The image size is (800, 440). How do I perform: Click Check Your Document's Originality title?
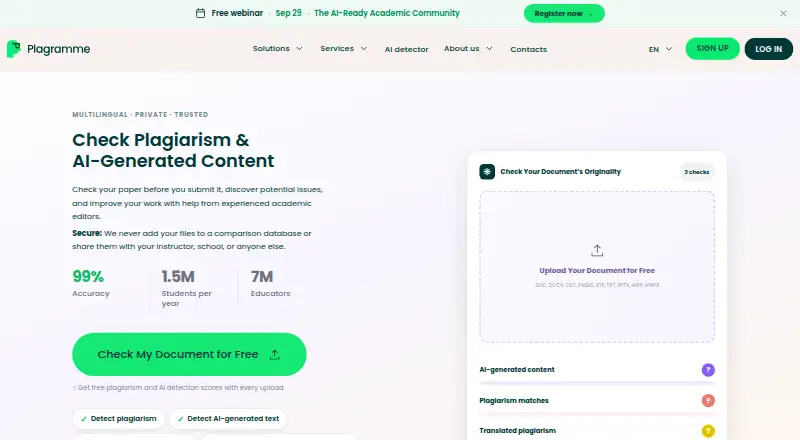(x=561, y=172)
